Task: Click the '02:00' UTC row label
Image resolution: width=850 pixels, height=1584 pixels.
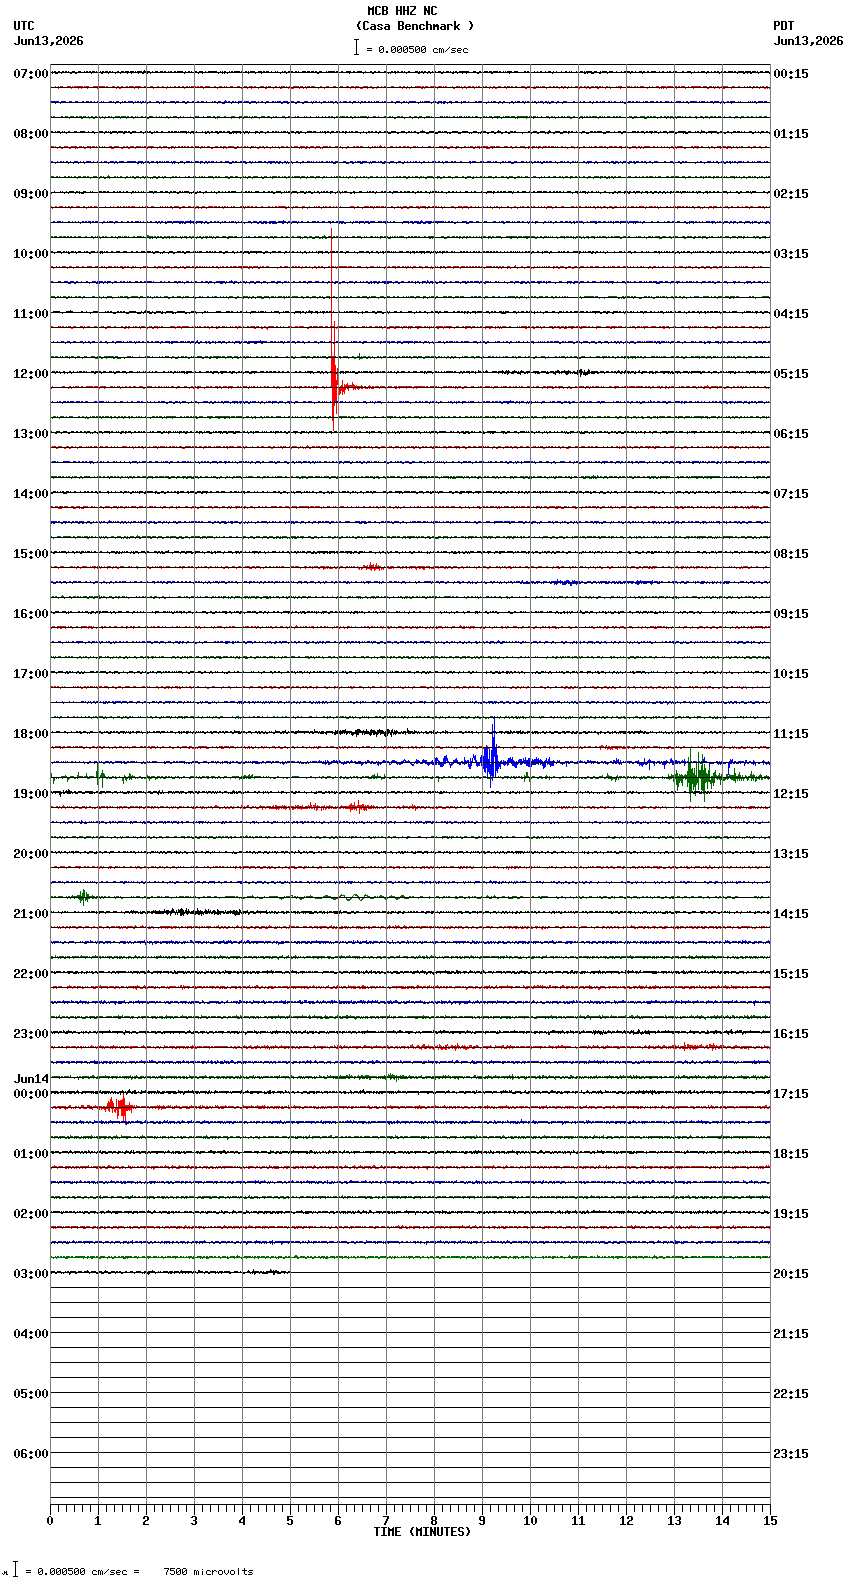Action: (31, 1214)
